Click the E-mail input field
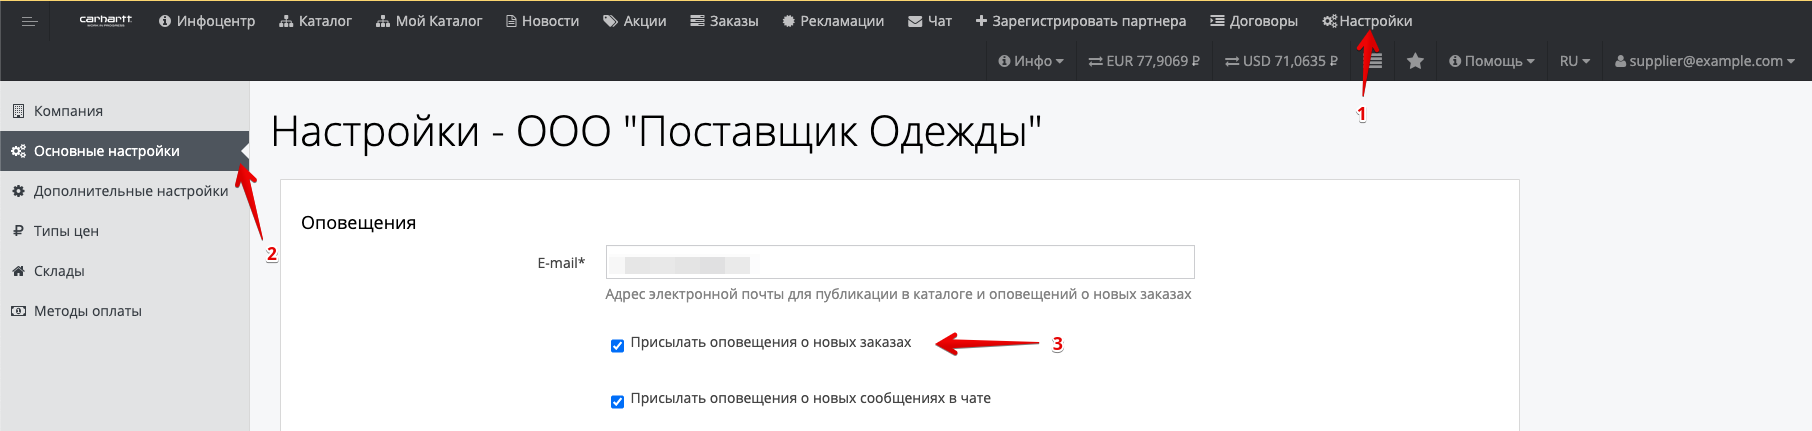Viewport: 1812px width, 431px height. (x=899, y=263)
